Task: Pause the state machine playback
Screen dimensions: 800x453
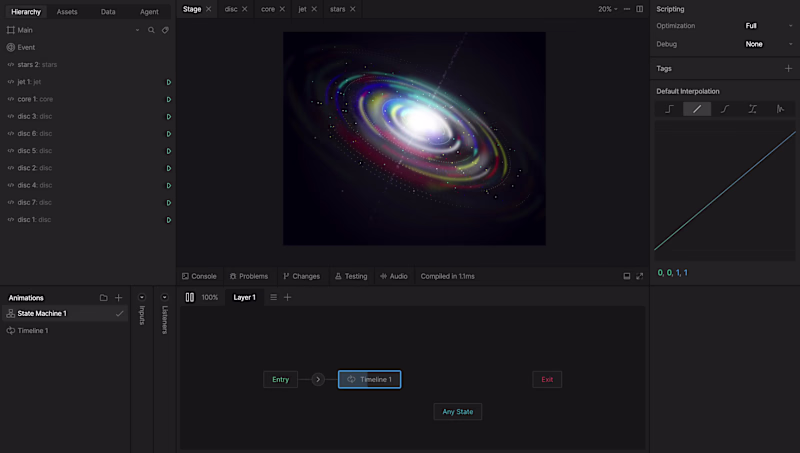Action: pyautogui.click(x=190, y=297)
